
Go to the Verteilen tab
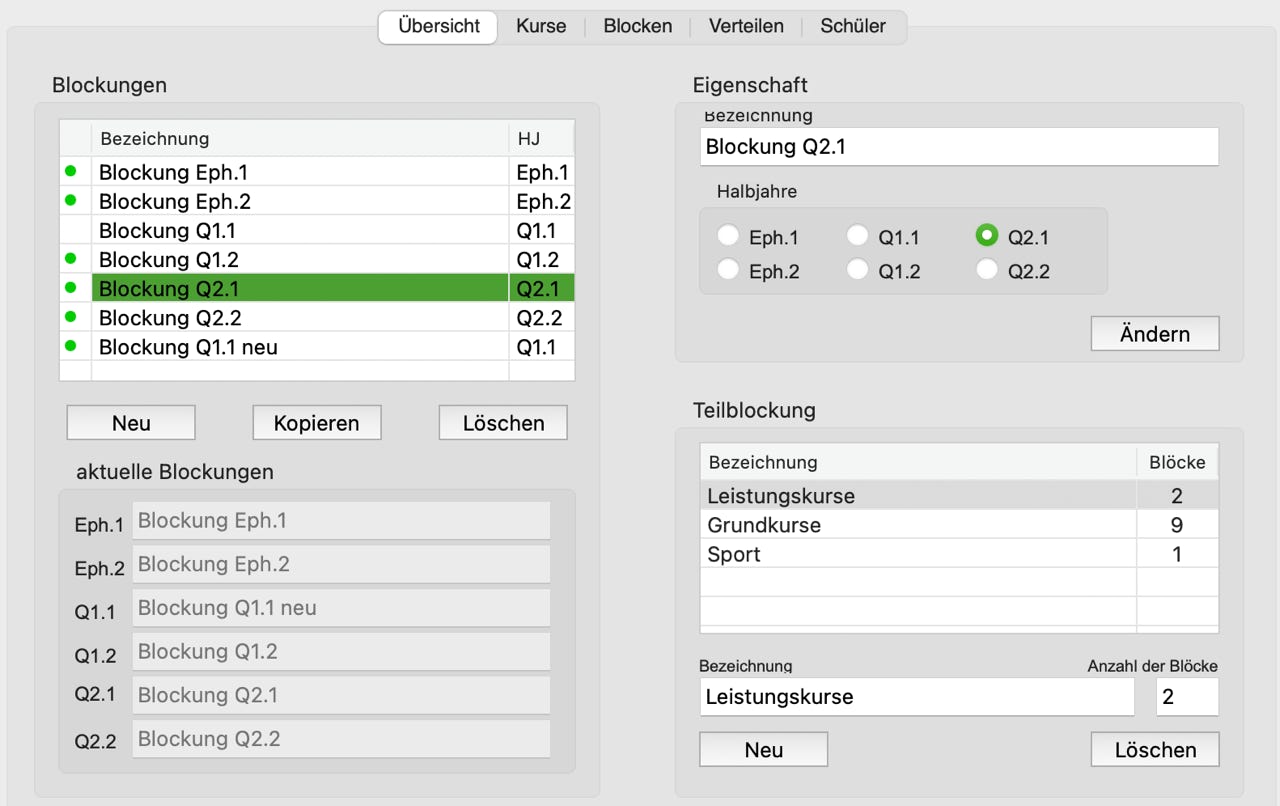click(x=746, y=27)
